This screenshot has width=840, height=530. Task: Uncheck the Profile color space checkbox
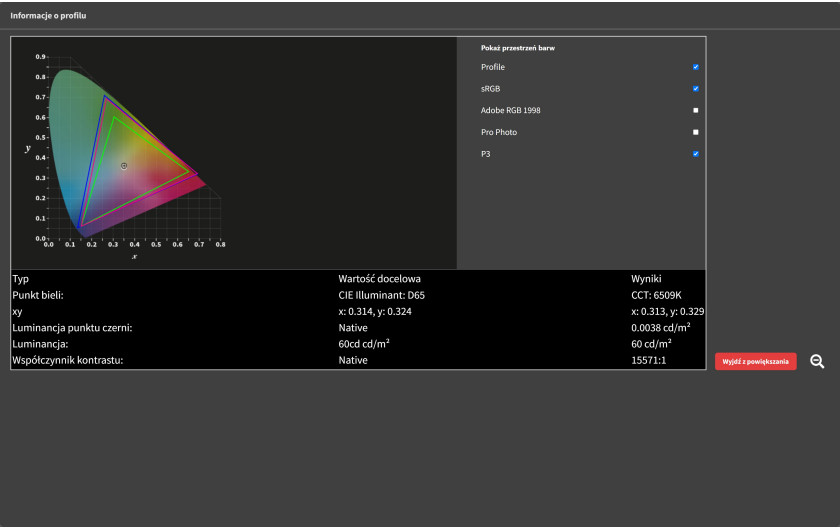(x=695, y=67)
